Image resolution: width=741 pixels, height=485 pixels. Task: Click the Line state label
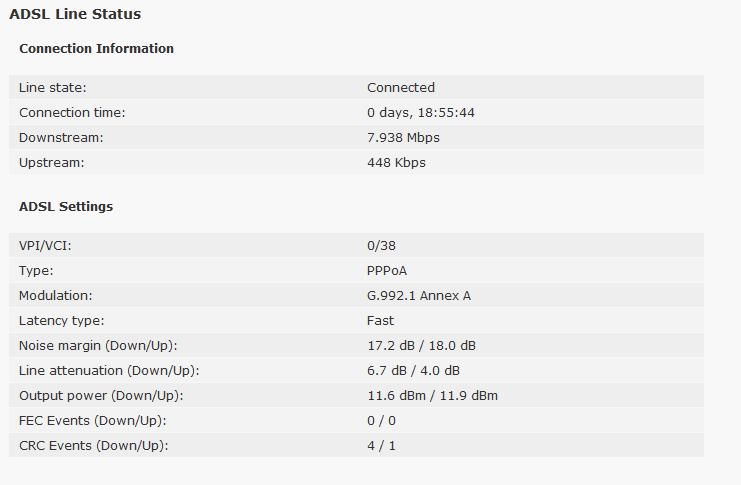(x=52, y=87)
